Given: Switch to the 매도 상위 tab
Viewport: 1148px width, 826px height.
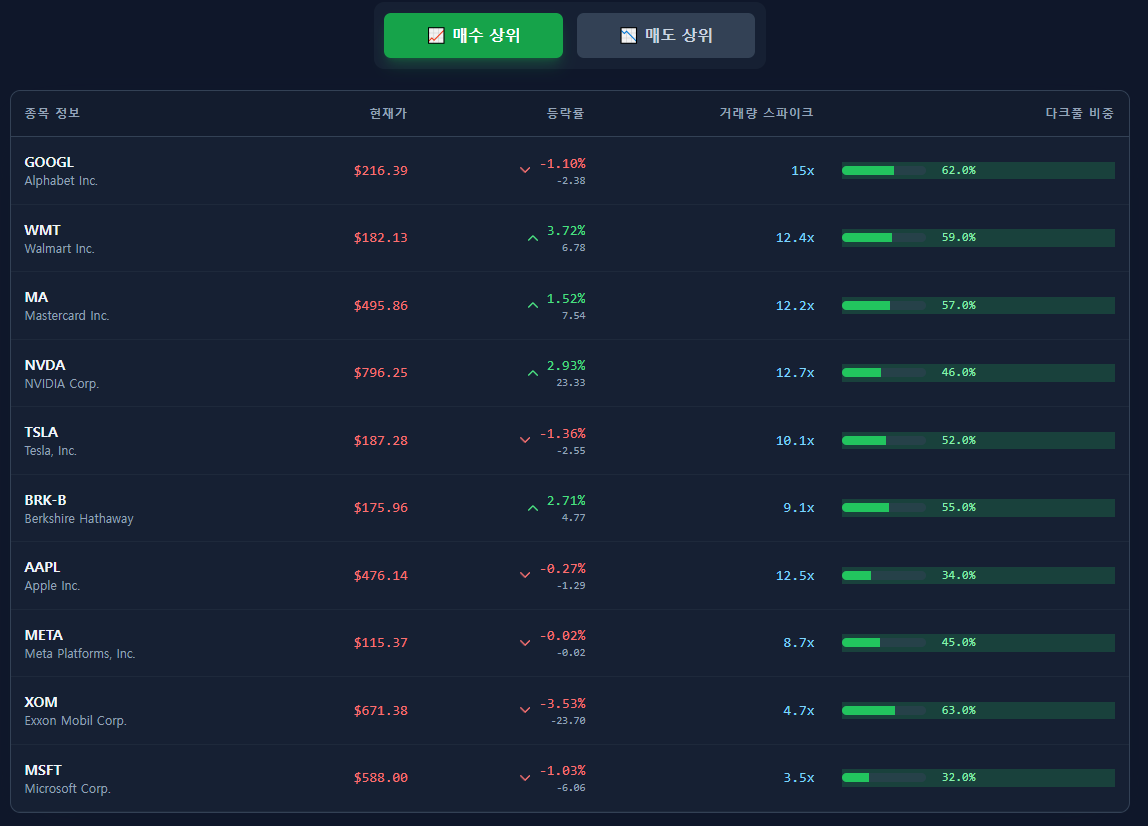Looking at the screenshot, I should pos(666,35).
